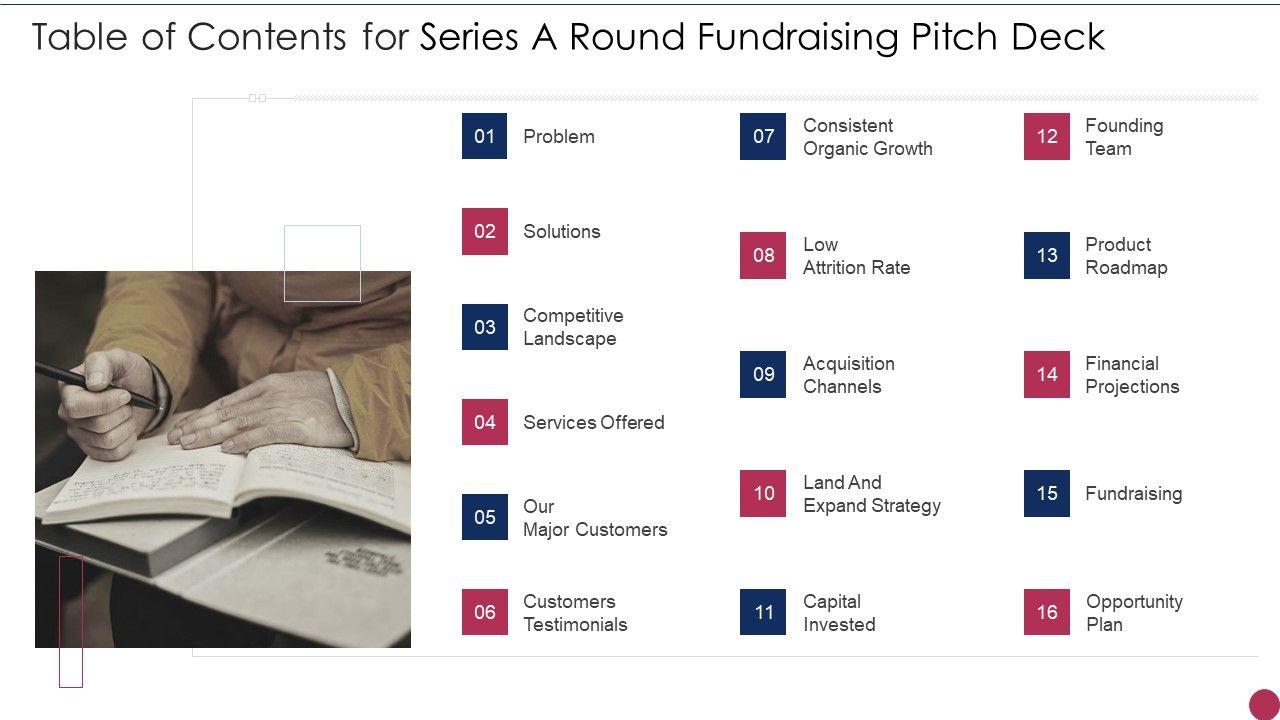
Task: Select the 02 box next to Solutions
Action: [484, 231]
